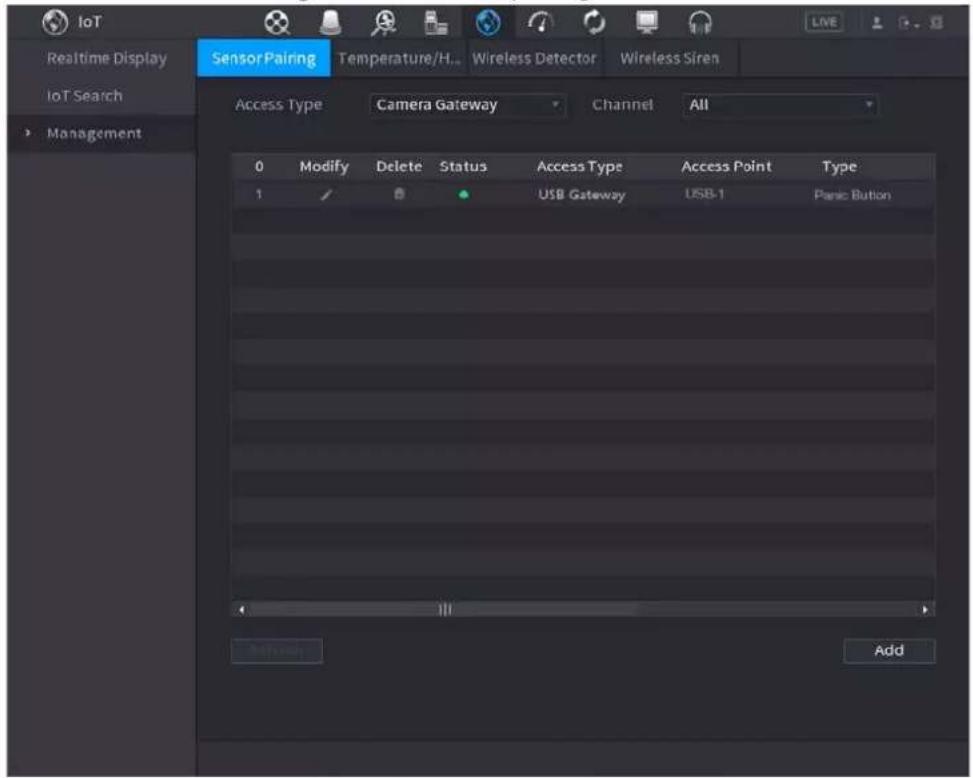Switch to the Sensor Pairing tab
This screenshot has width=973, height=778.
pyautogui.click(x=264, y=58)
